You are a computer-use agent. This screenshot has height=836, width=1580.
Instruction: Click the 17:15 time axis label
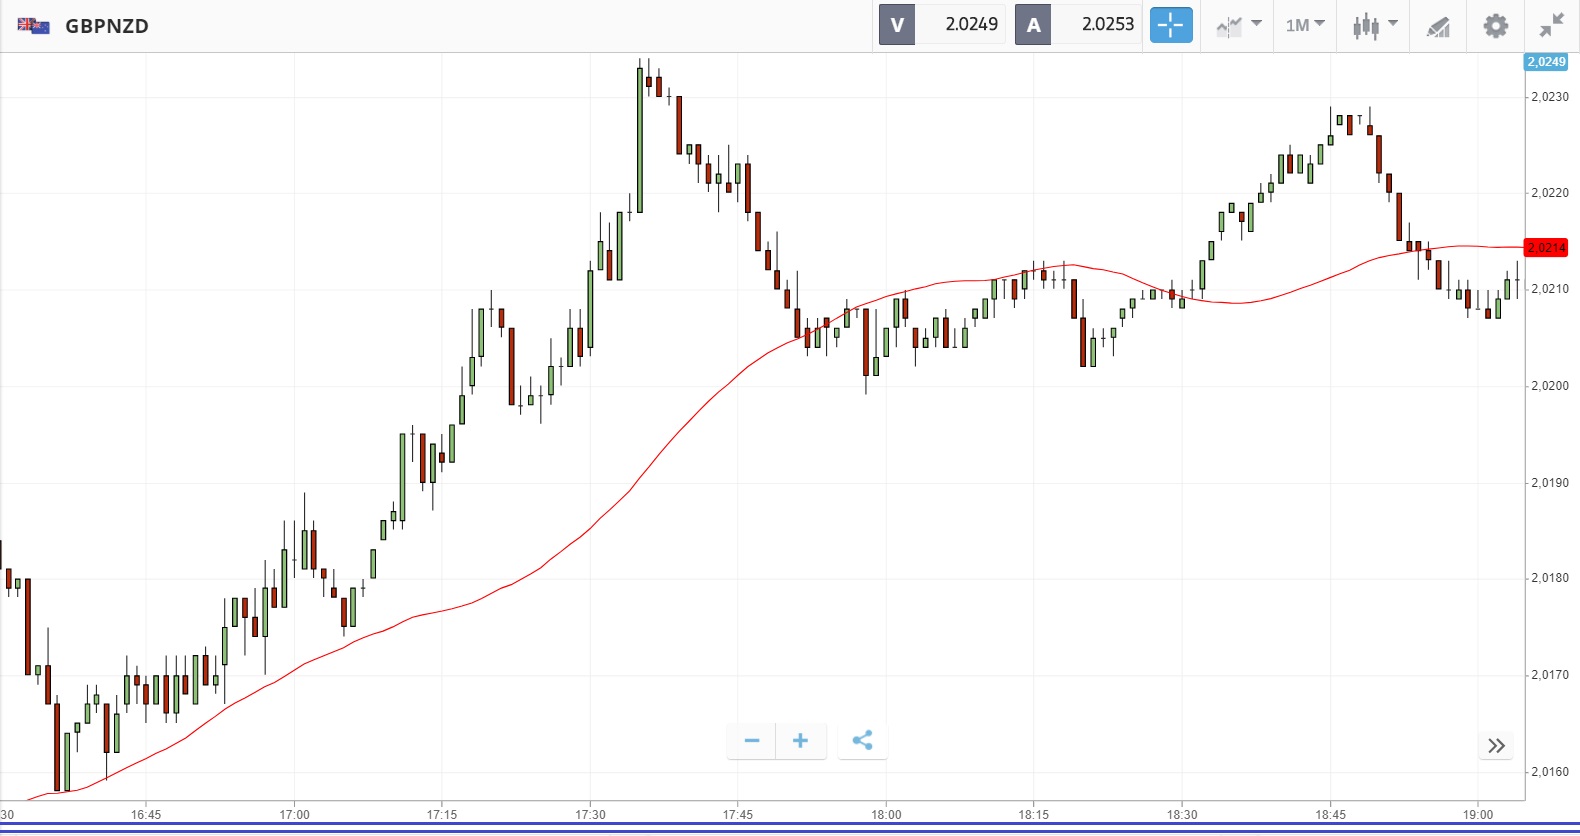pyautogui.click(x=442, y=815)
